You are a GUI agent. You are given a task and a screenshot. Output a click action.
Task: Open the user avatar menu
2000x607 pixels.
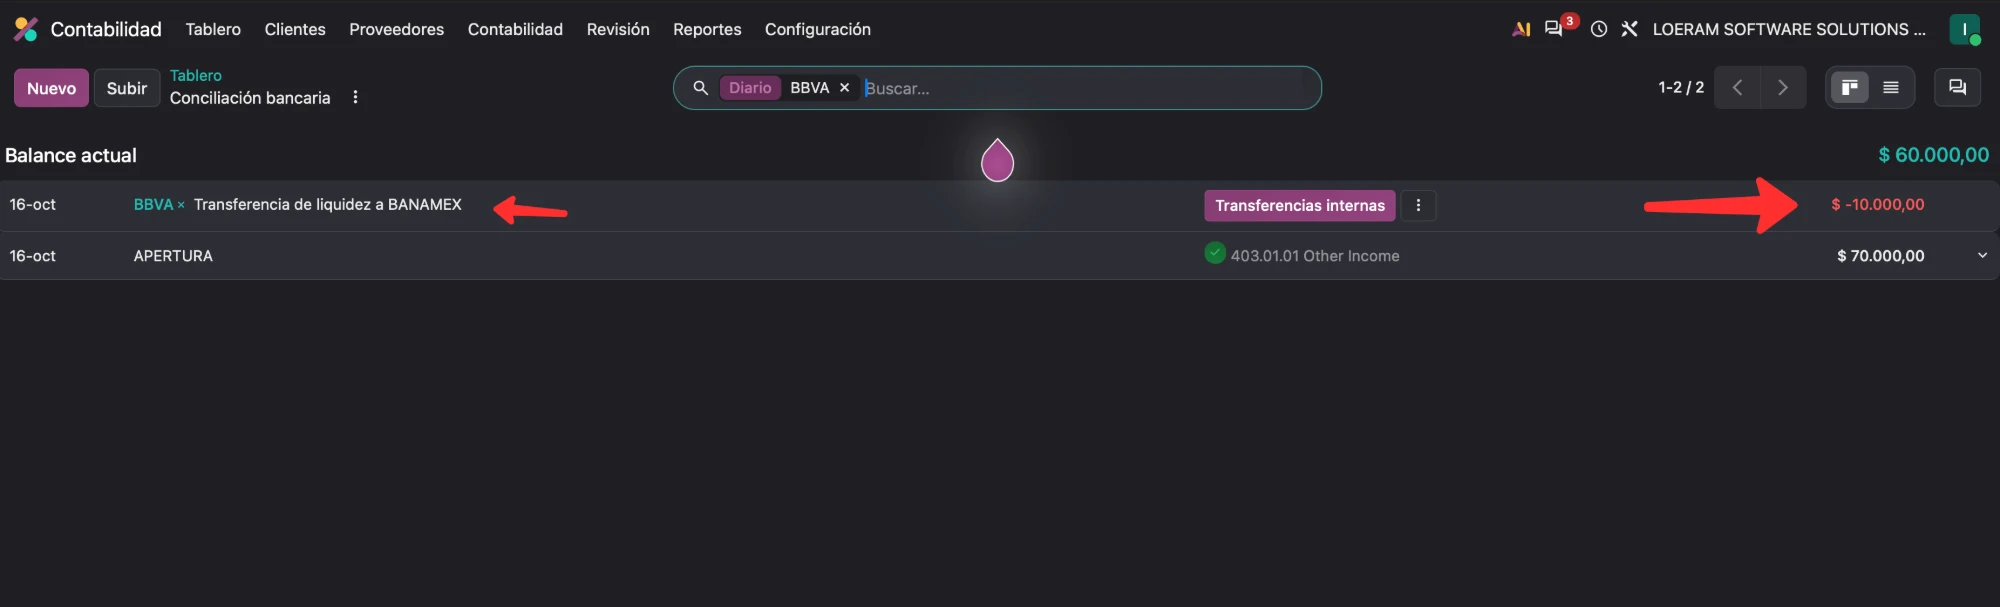pyautogui.click(x=1964, y=30)
